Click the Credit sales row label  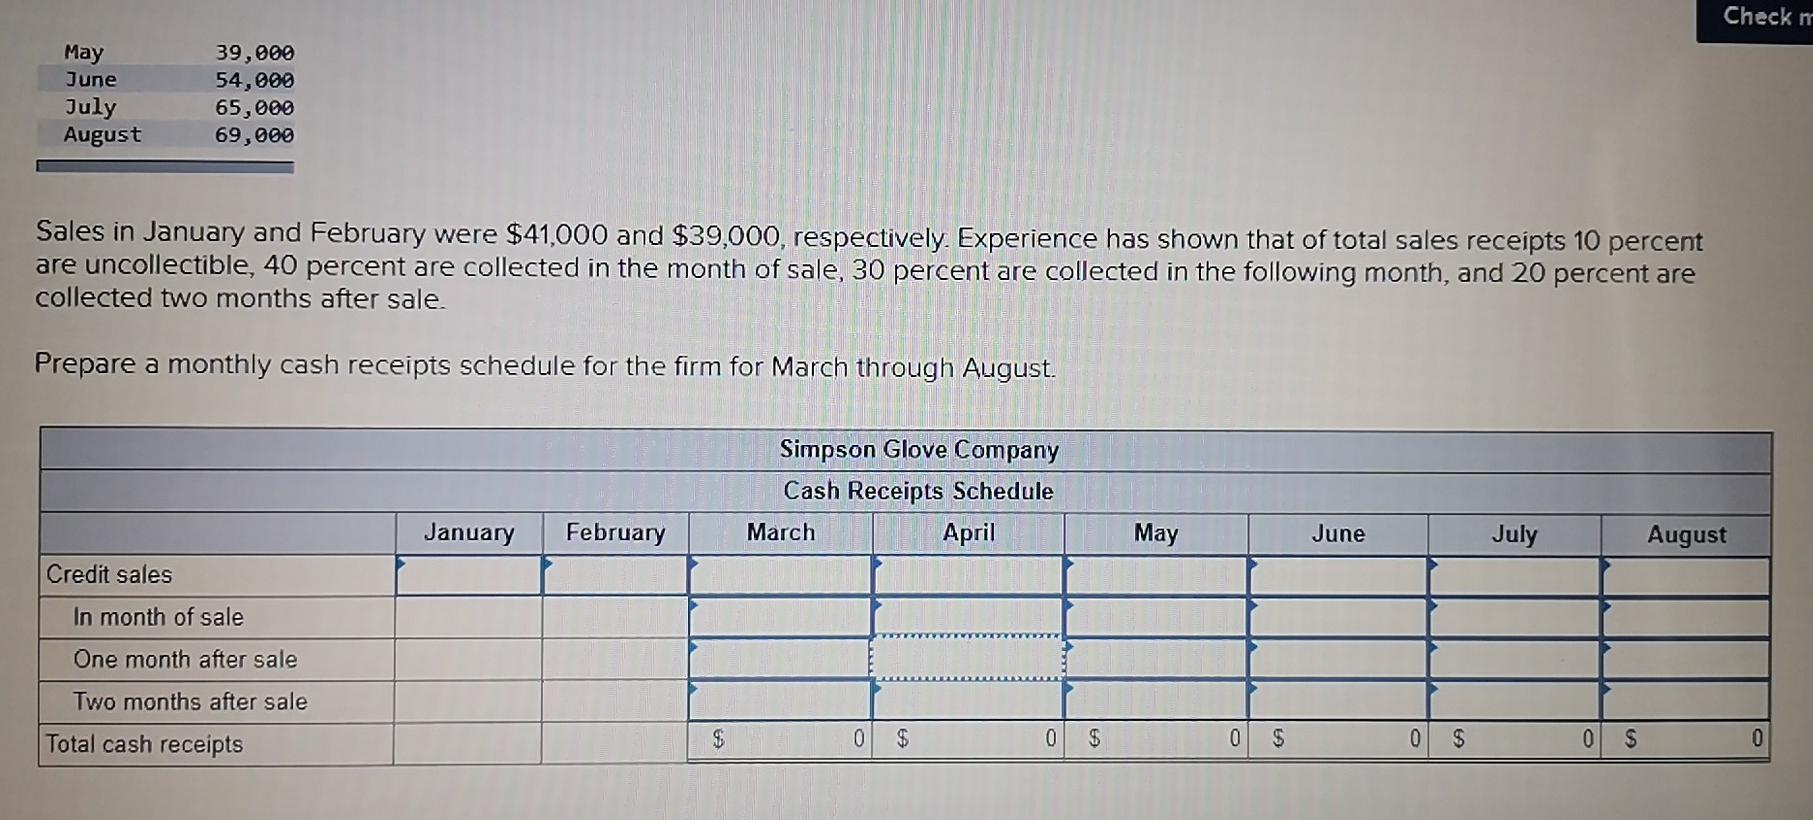[x=108, y=574]
